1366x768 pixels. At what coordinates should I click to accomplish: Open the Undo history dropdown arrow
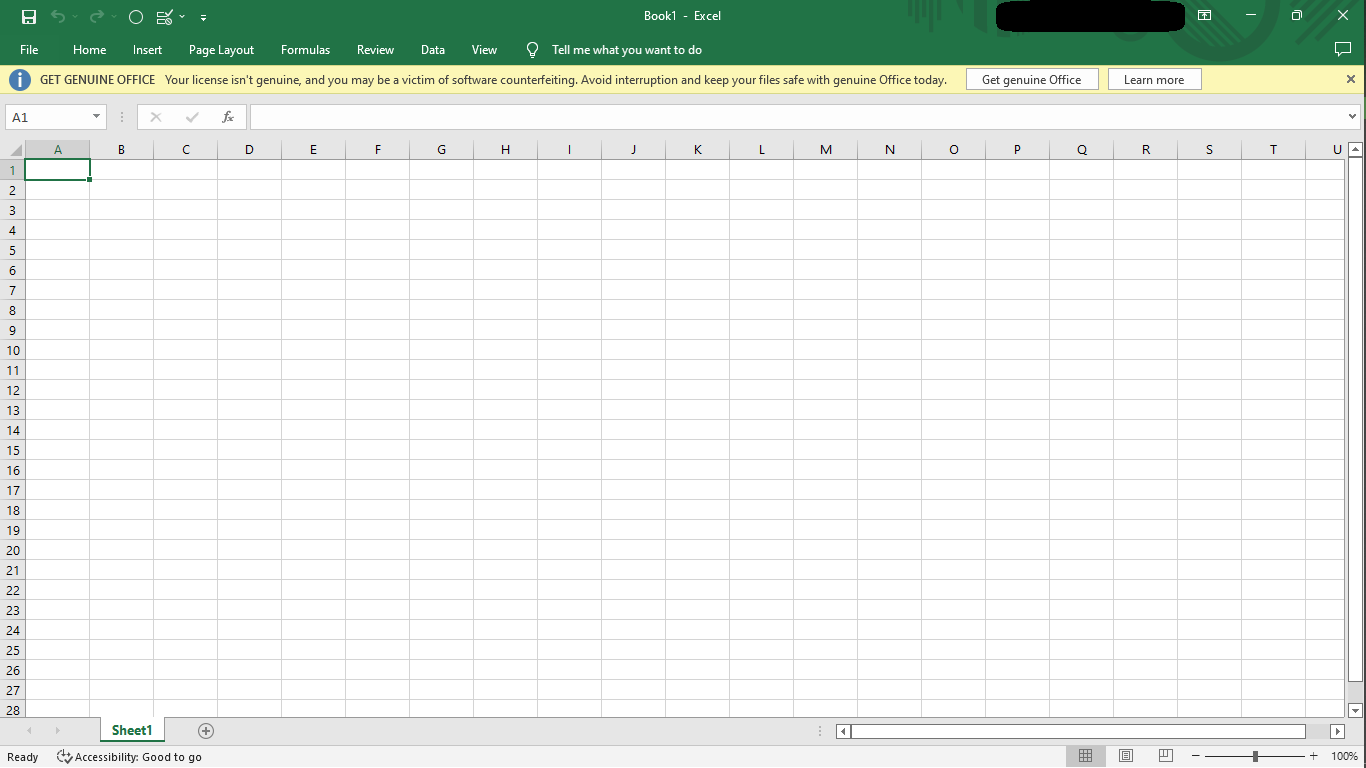pos(75,17)
